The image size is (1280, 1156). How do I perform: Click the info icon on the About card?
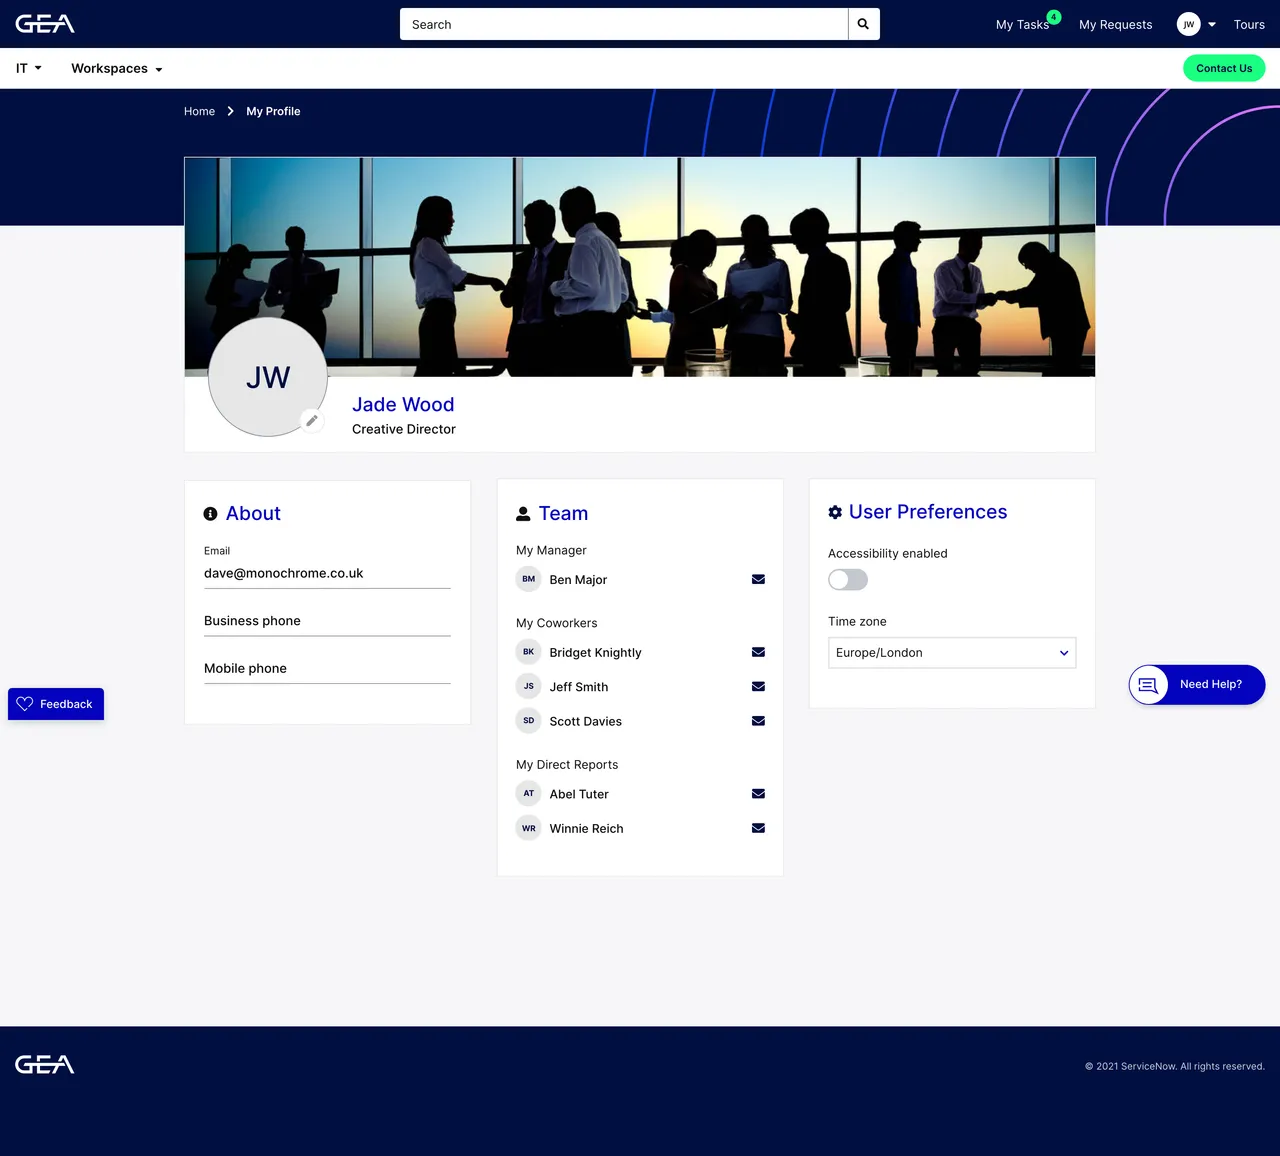pos(210,513)
